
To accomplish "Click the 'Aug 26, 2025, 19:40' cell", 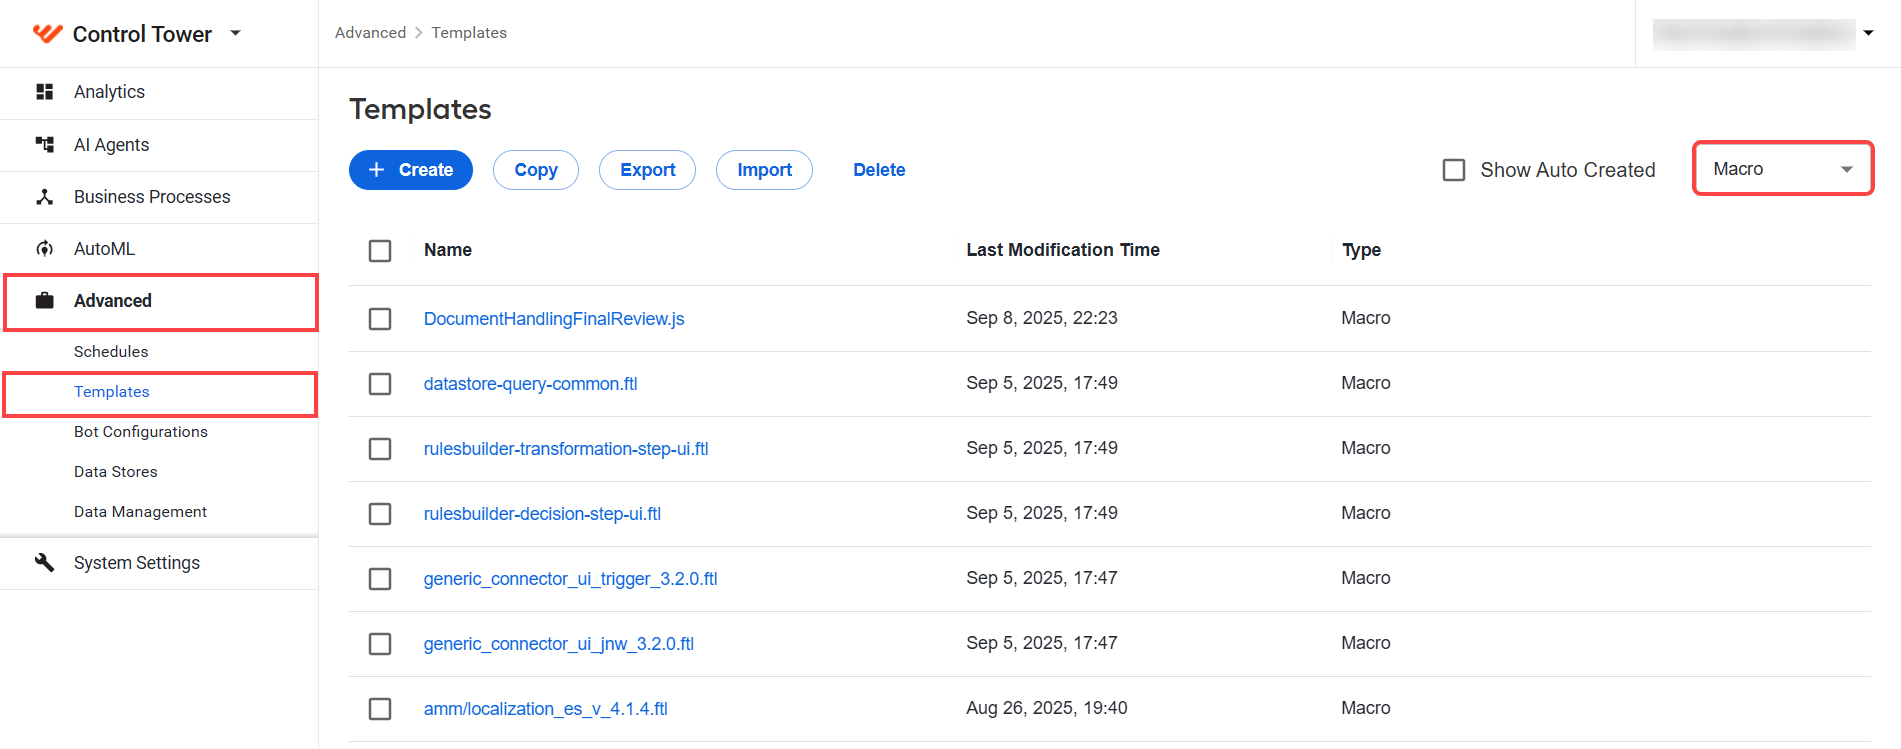I will click(x=1047, y=708).
